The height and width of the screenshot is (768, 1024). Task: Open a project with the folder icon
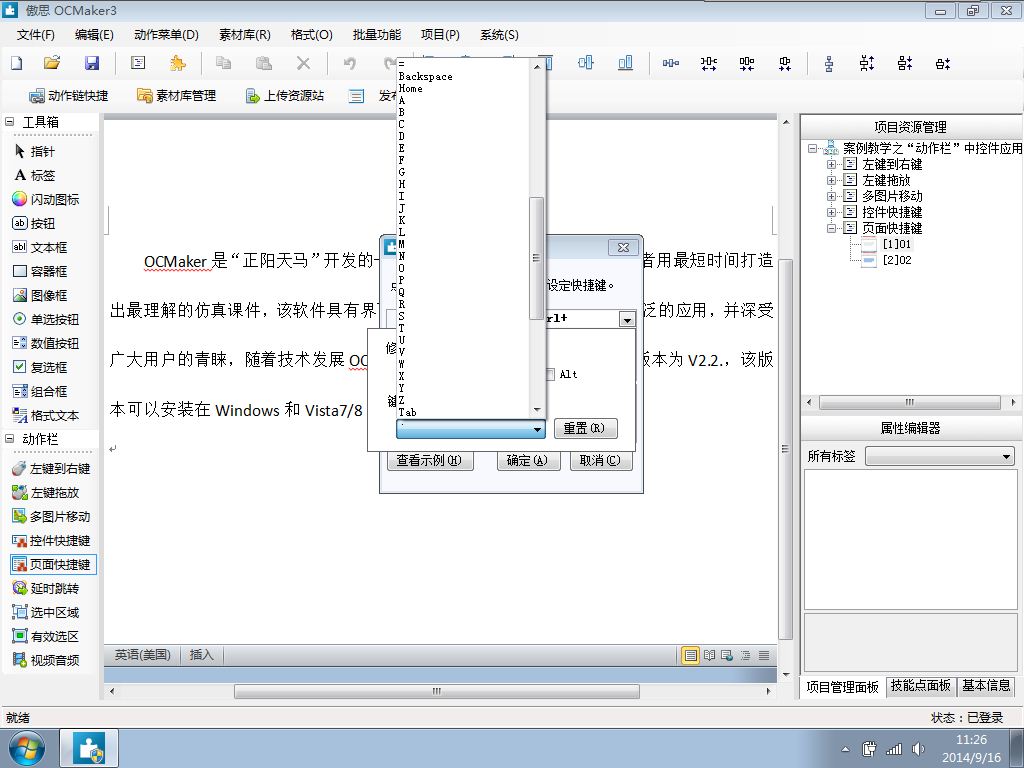pos(52,63)
